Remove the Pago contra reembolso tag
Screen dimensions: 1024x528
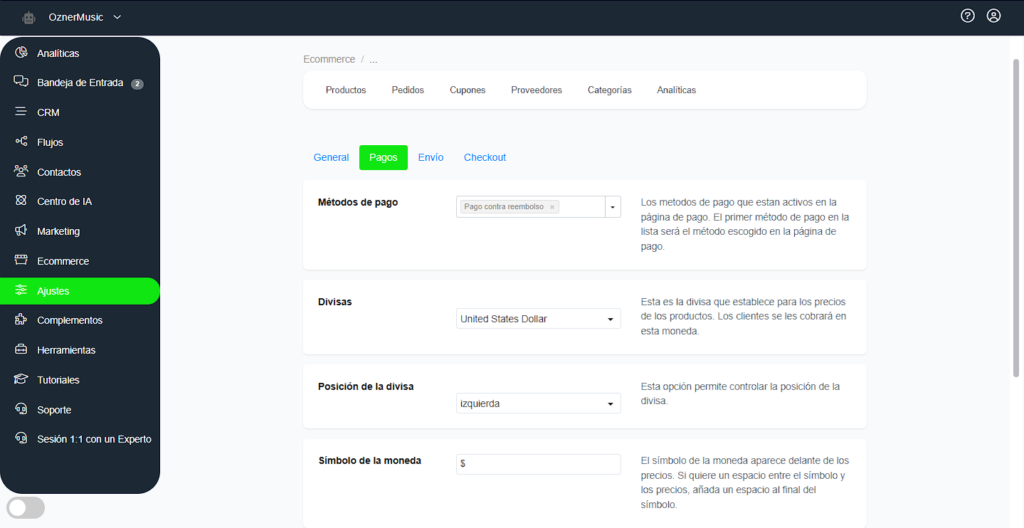[552, 207]
